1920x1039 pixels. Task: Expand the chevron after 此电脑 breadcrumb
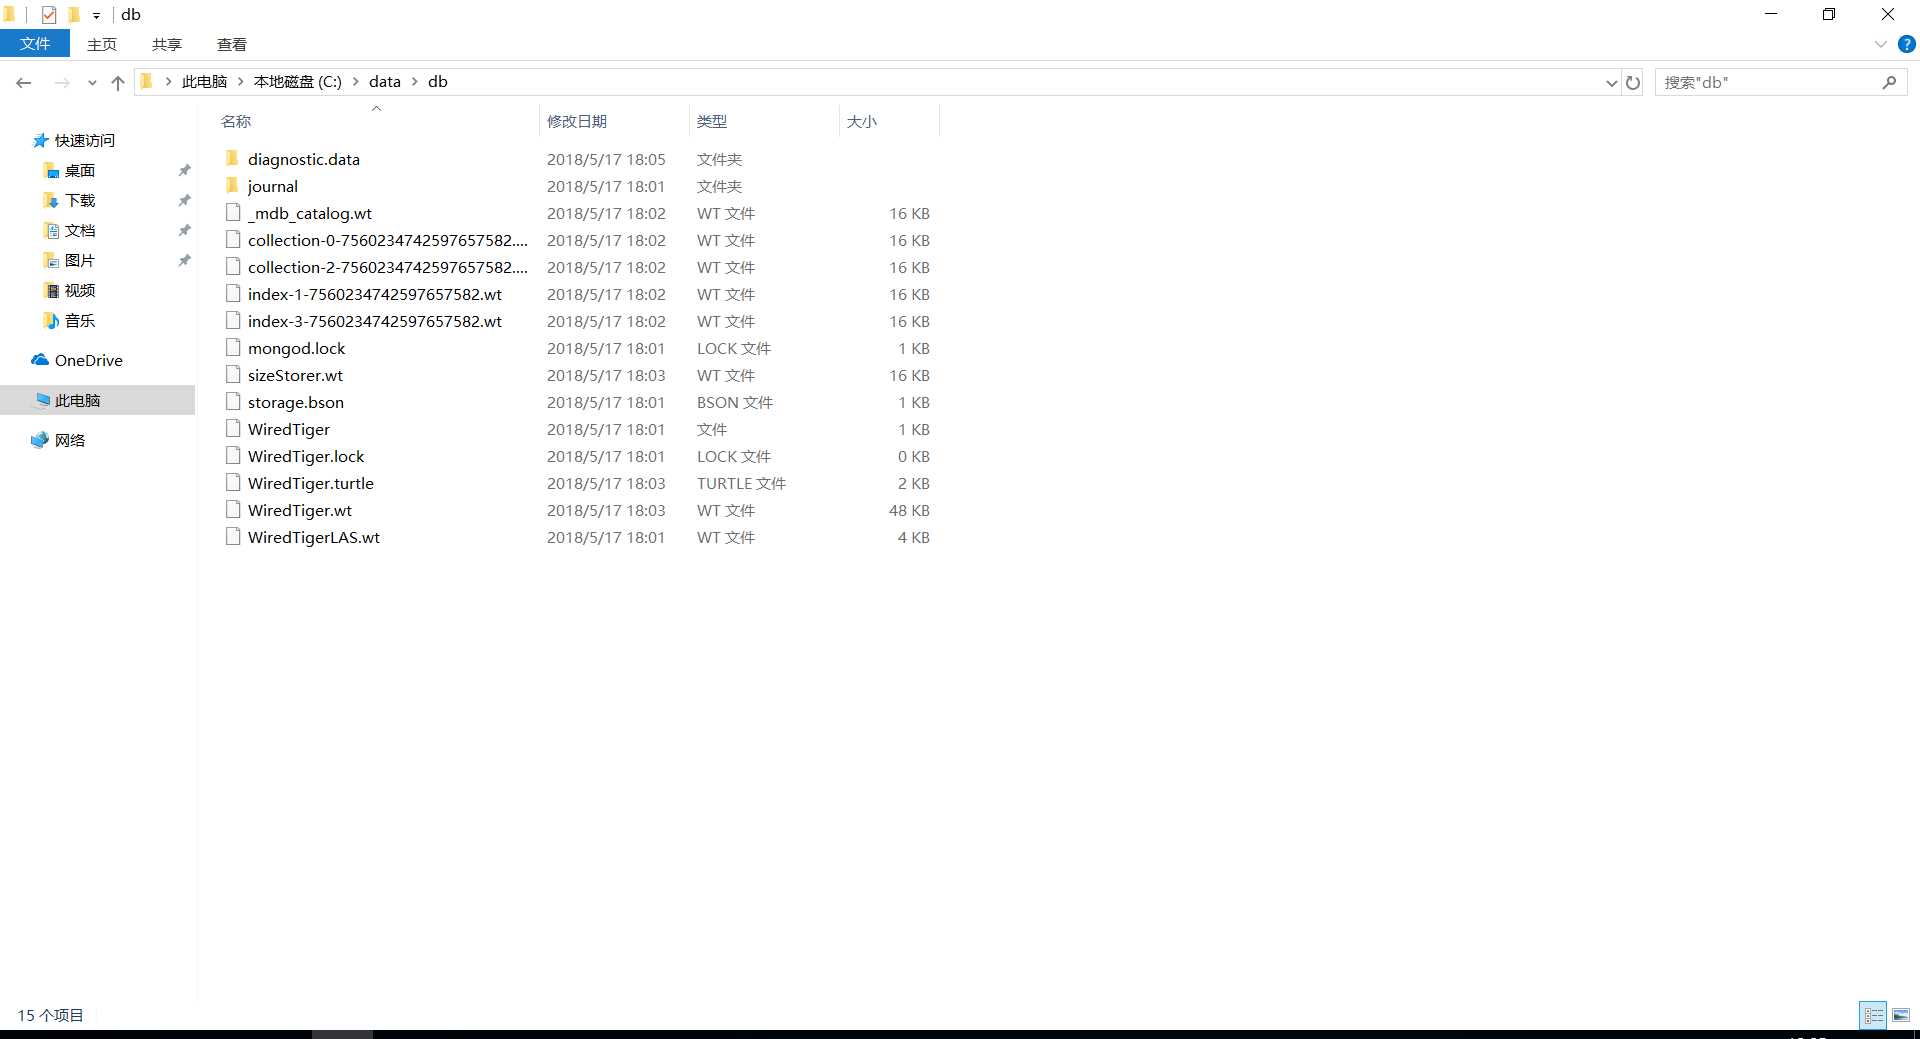240,82
